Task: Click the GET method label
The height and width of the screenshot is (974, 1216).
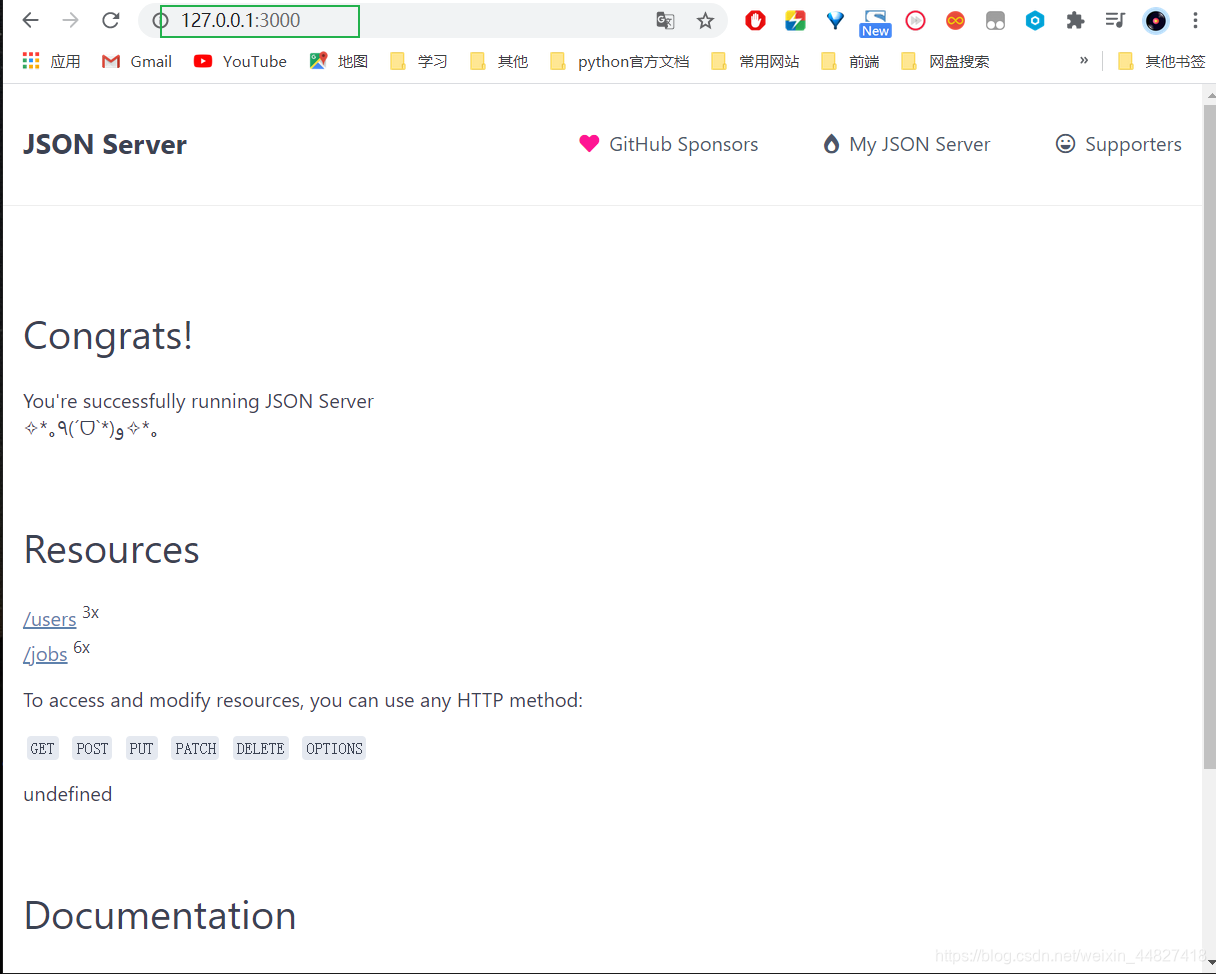Action: click(x=43, y=748)
